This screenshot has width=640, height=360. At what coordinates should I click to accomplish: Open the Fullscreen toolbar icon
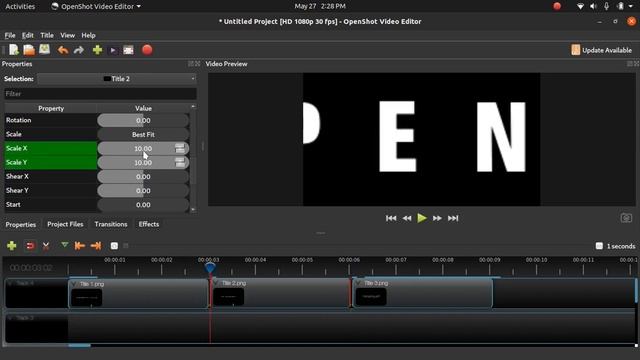tap(128, 50)
